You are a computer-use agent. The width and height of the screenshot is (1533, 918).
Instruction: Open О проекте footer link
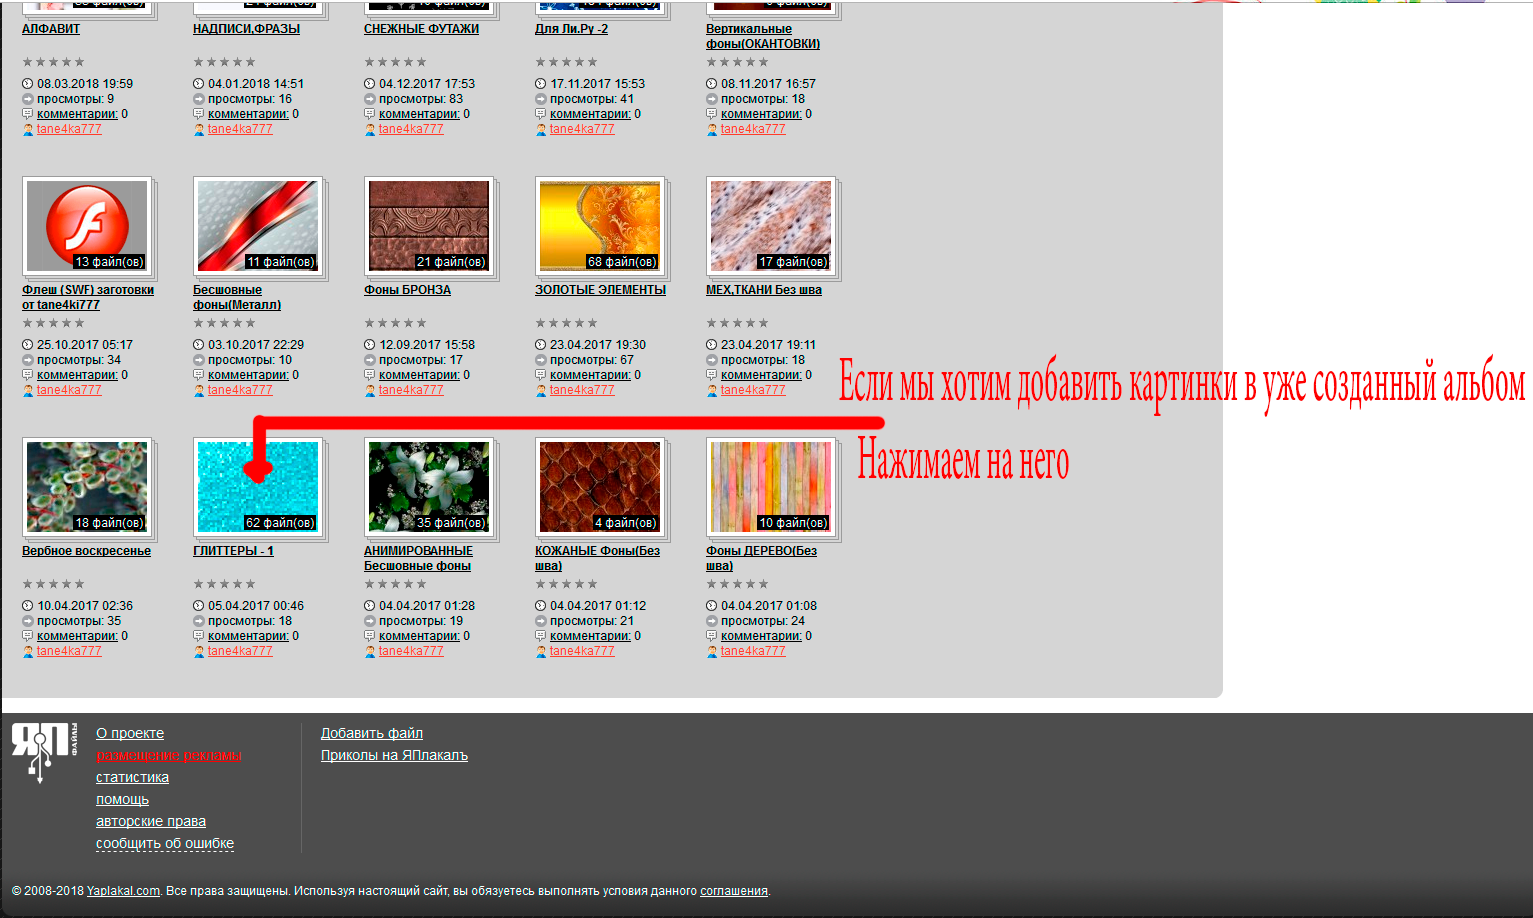click(x=130, y=733)
